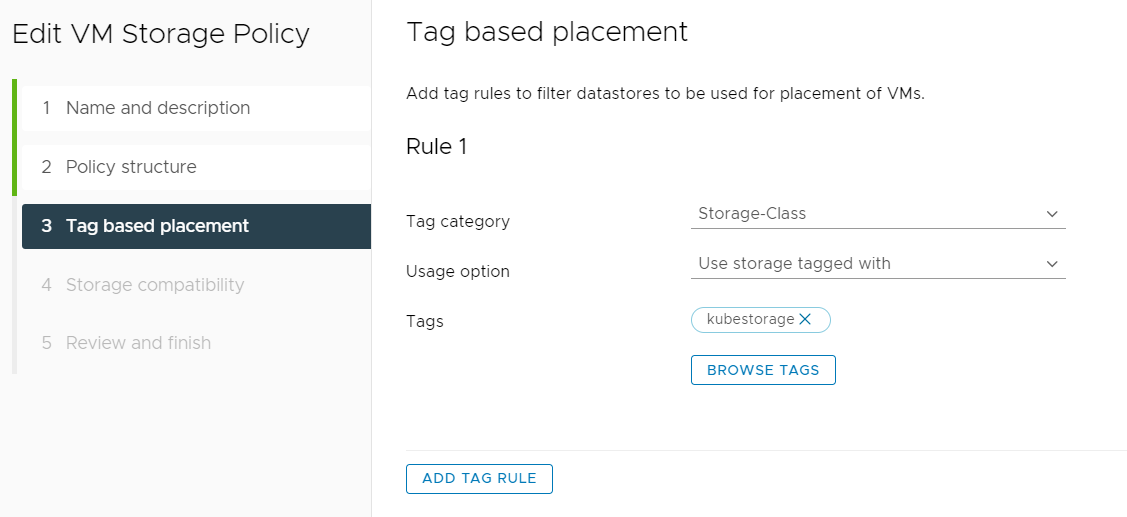Screen dimensions: 1127x517
Task: Click the chevron arrow beside Storage-Class
Action: pyautogui.click(x=1052, y=214)
